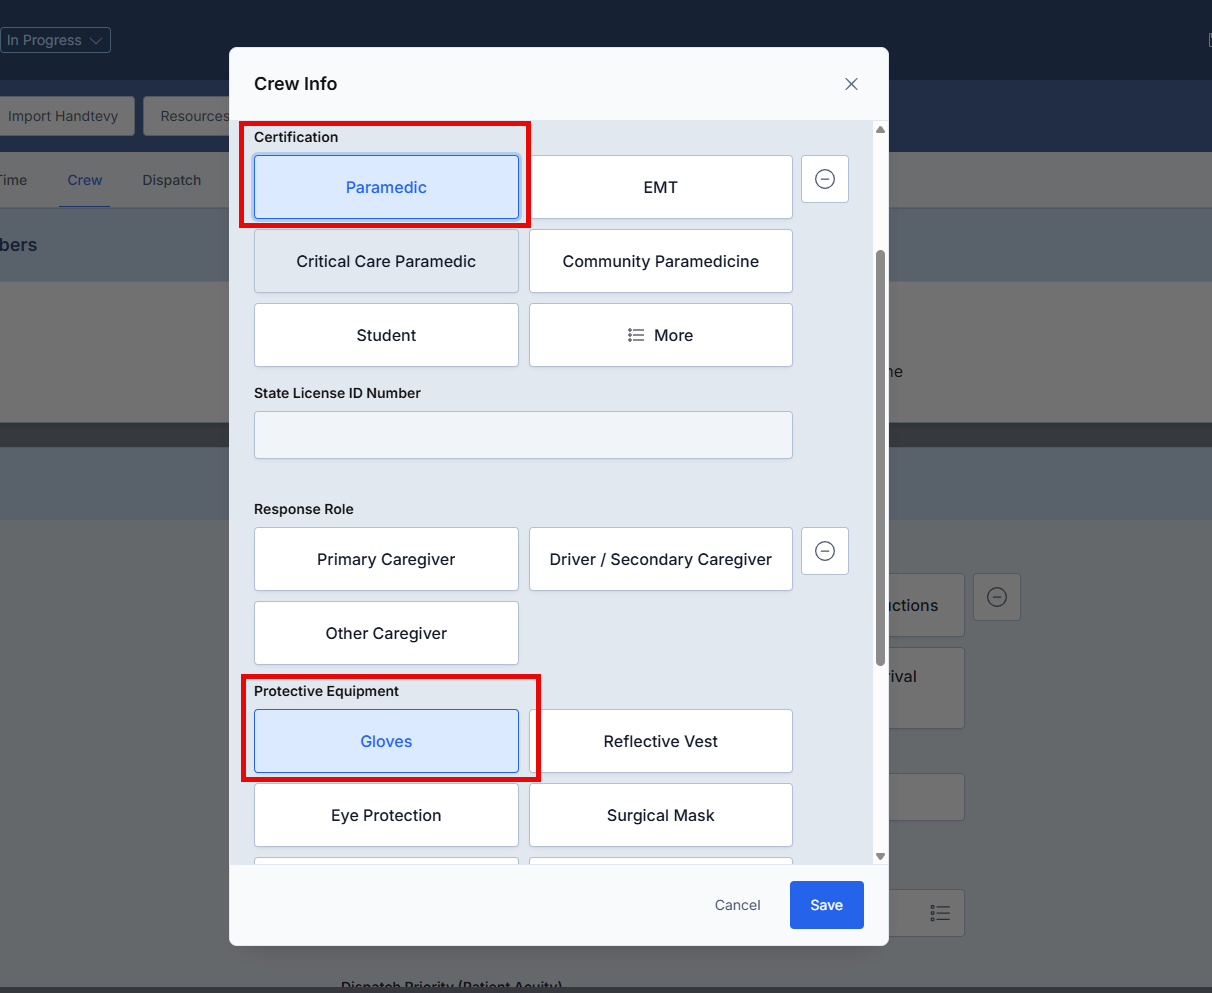The image size is (1212, 993).
Task: Select Student certification option
Action: click(x=386, y=335)
